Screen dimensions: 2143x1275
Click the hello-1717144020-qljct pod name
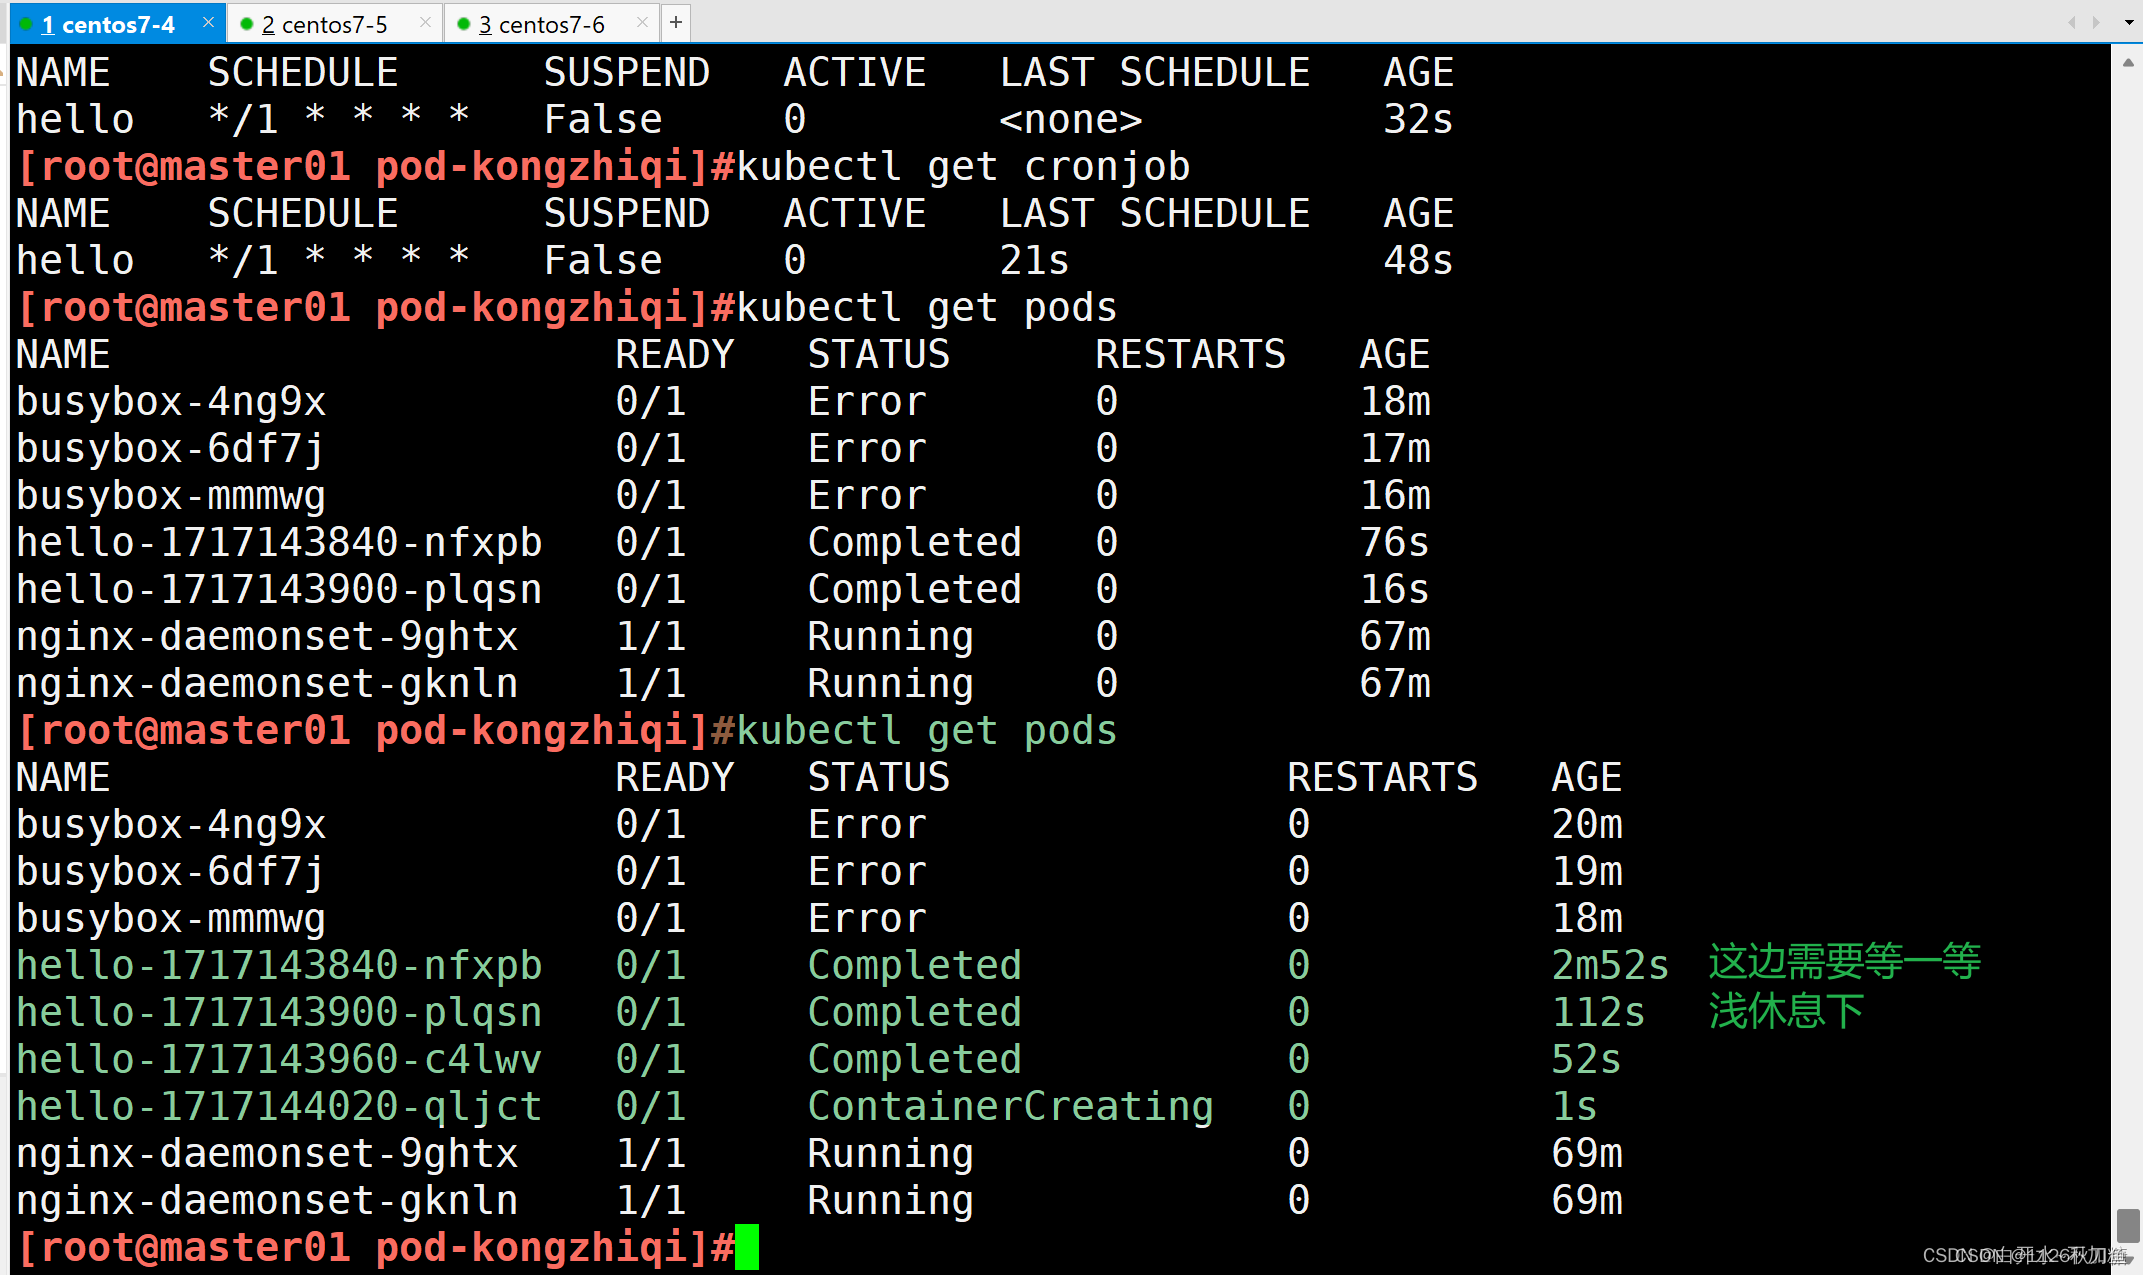pos(279,1106)
